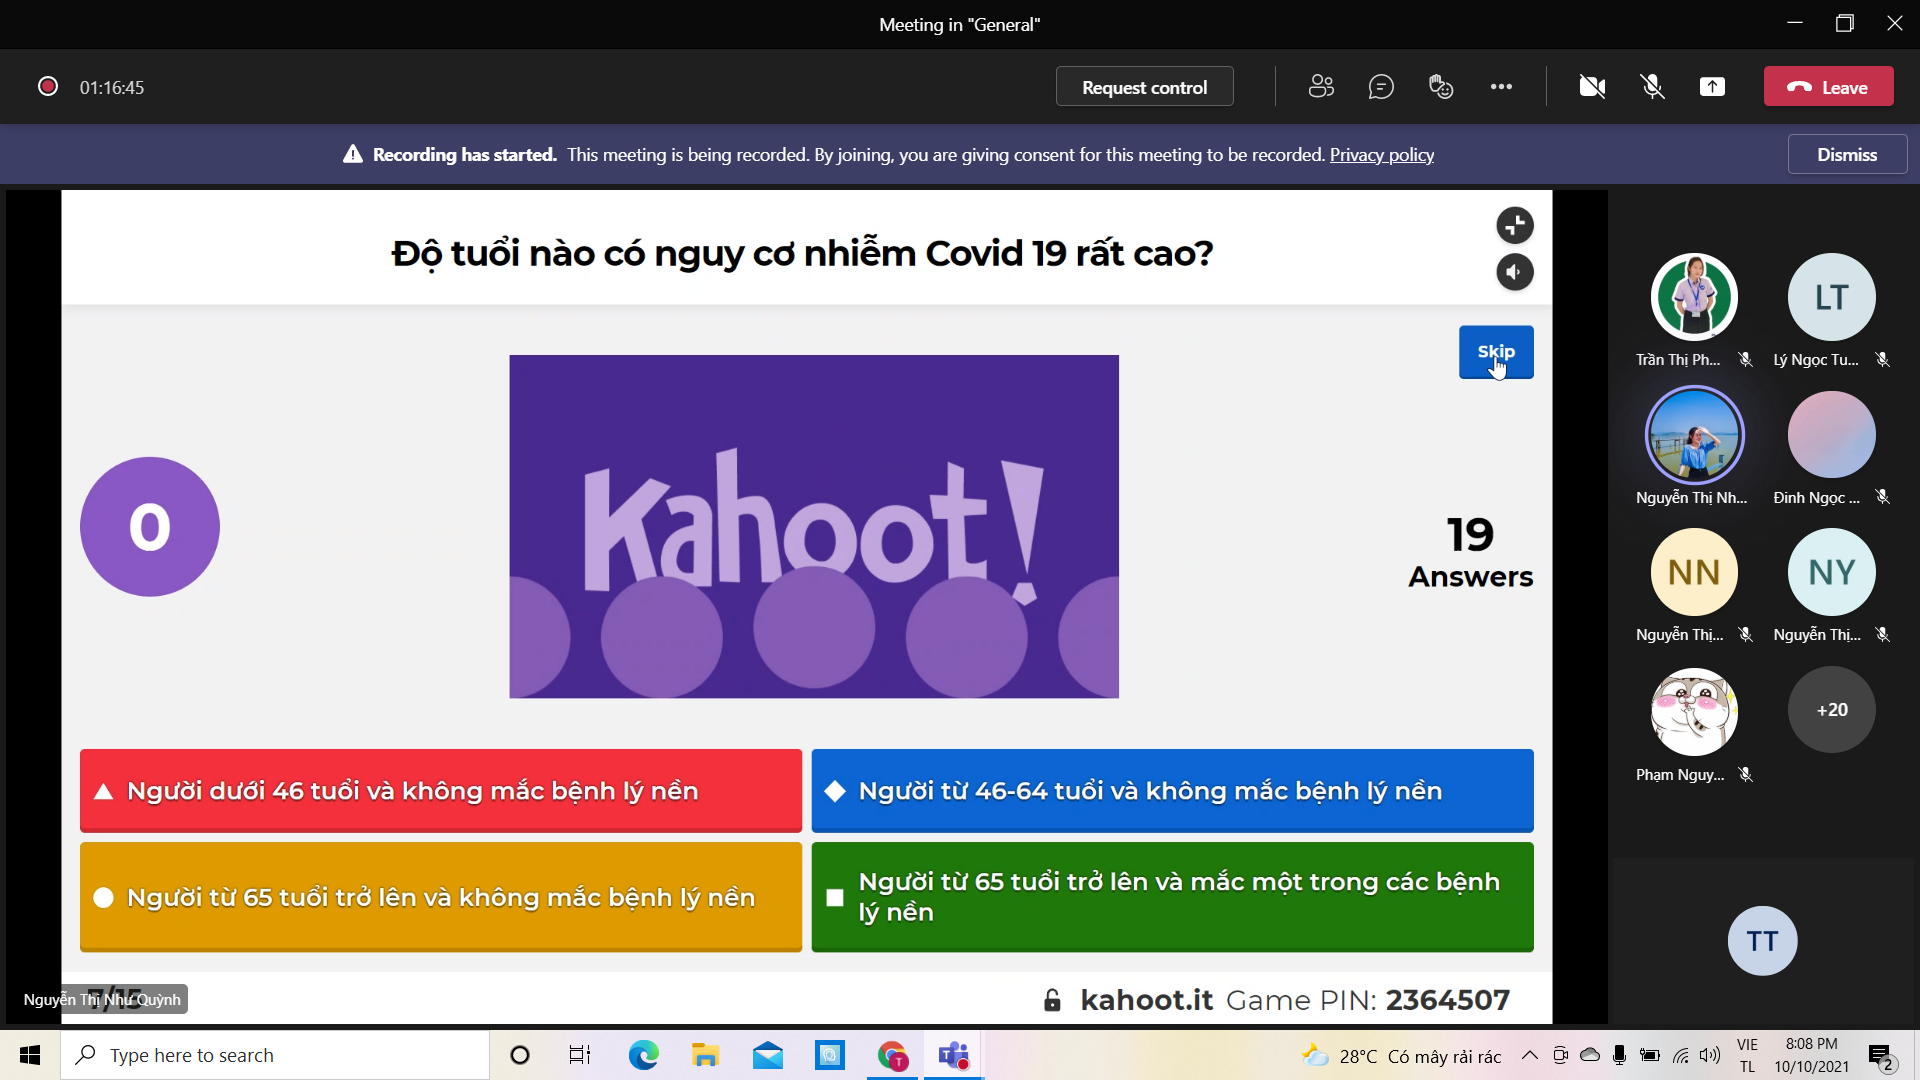Click the Kahoot question title text

click(802, 253)
